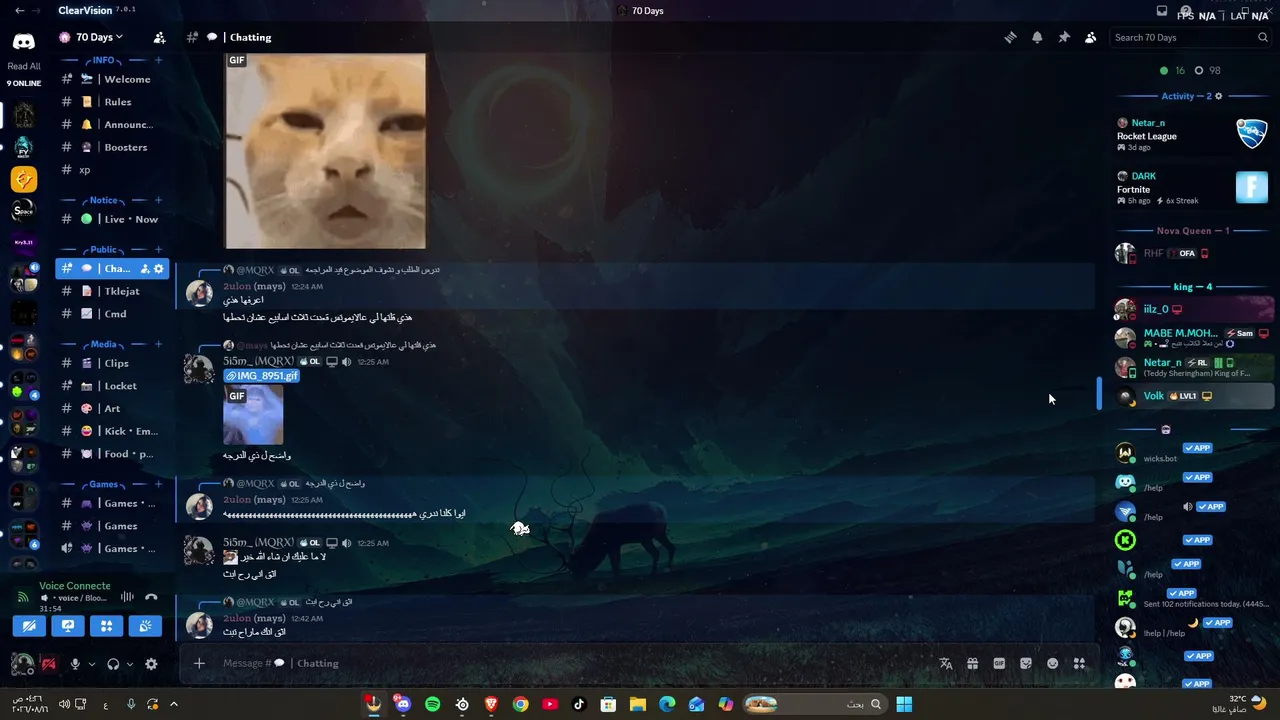Open weather widget showing 32°C

pos(1241,704)
